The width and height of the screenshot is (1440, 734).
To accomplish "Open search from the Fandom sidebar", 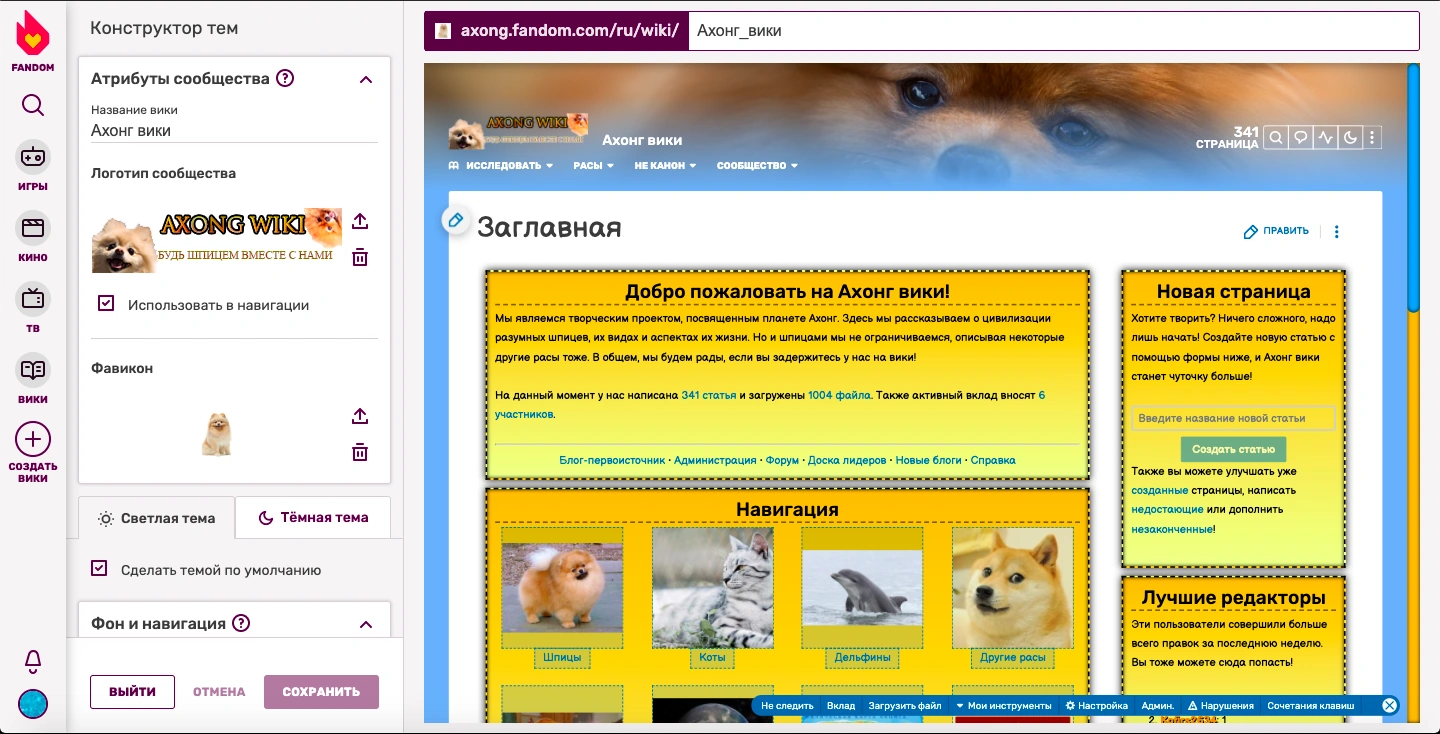I will (x=33, y=105).
